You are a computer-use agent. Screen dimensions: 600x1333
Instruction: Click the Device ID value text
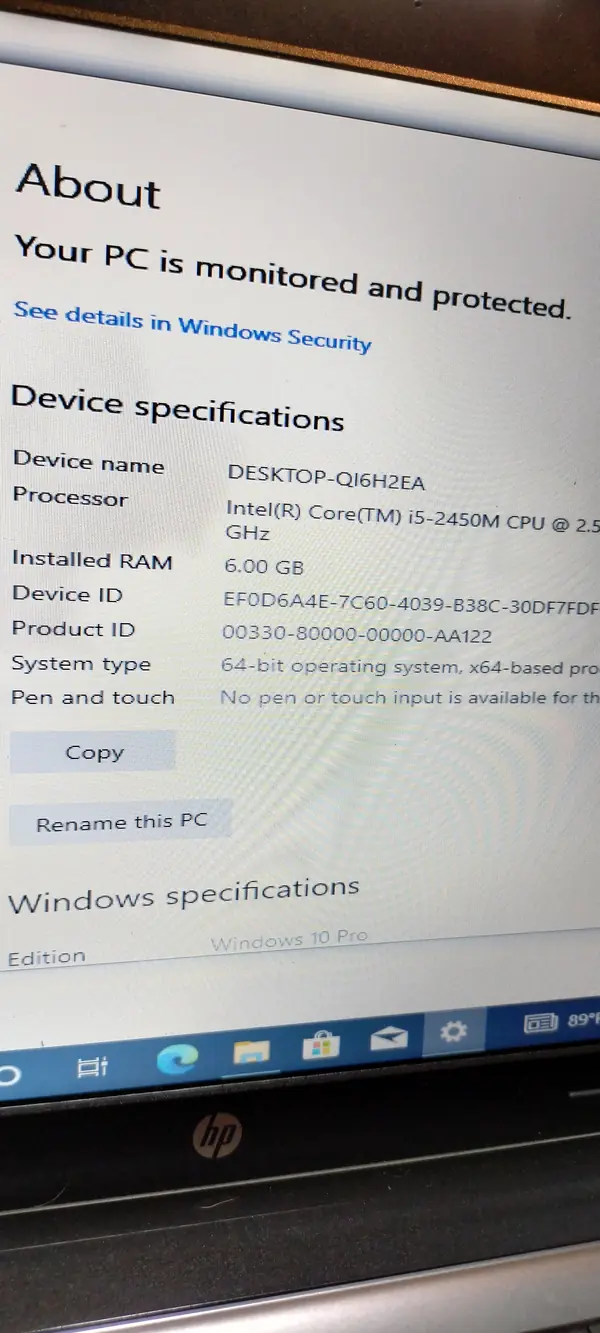point(410,603)
